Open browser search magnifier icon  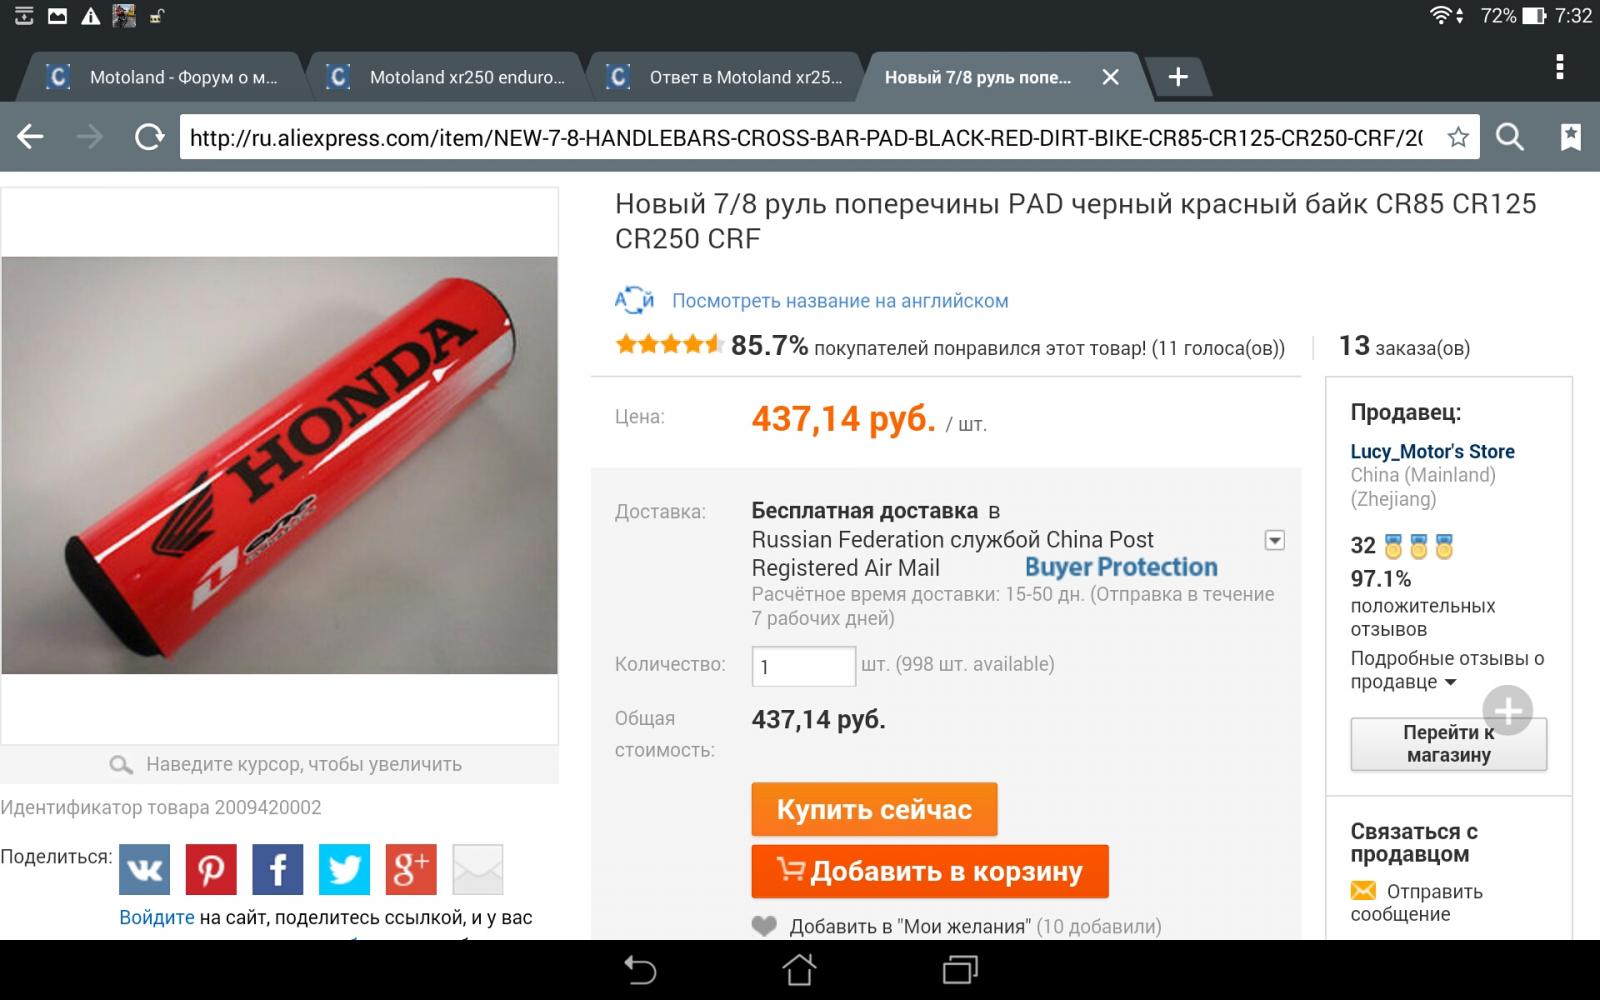tap(1510, 137)
